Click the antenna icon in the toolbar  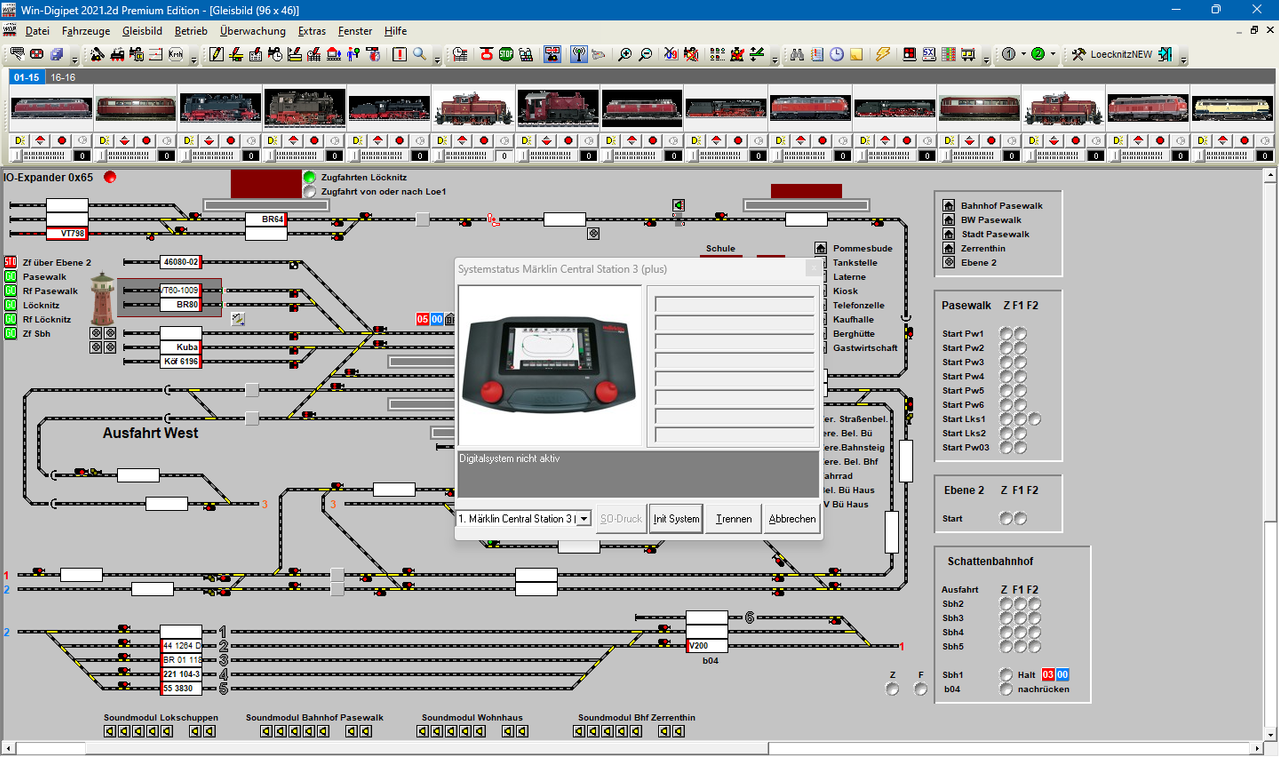[578, 54]
